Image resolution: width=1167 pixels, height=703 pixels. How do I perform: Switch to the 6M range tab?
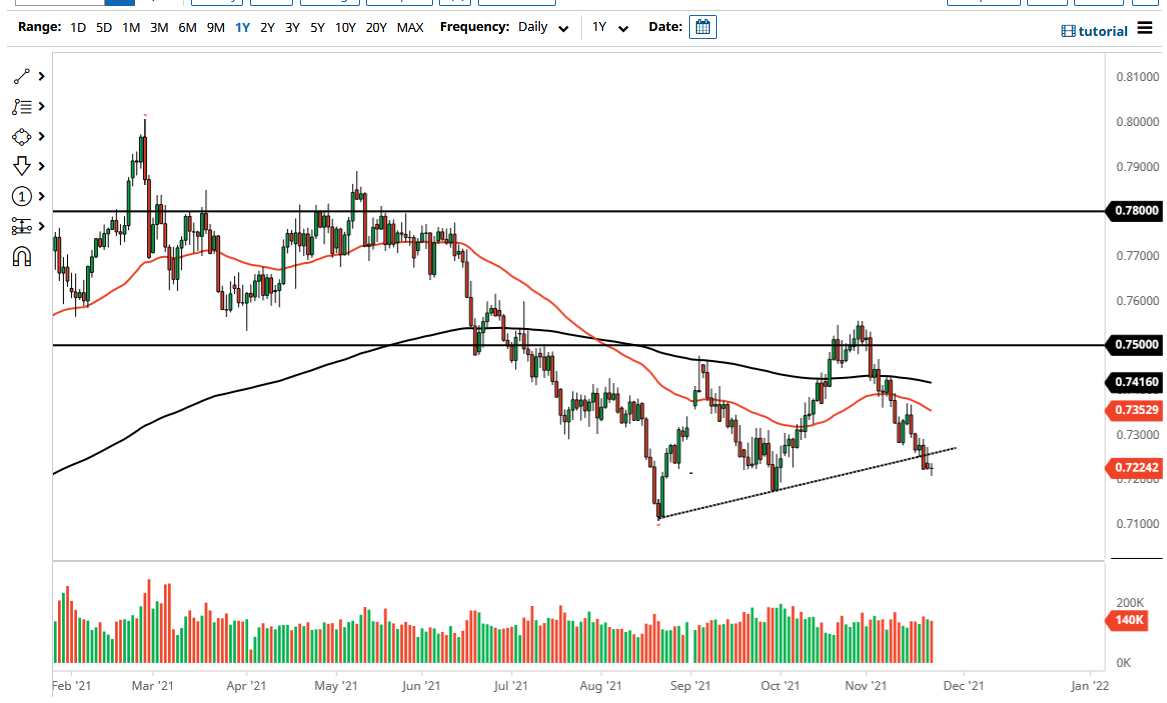pyautogui.click(x=185, y=27)
